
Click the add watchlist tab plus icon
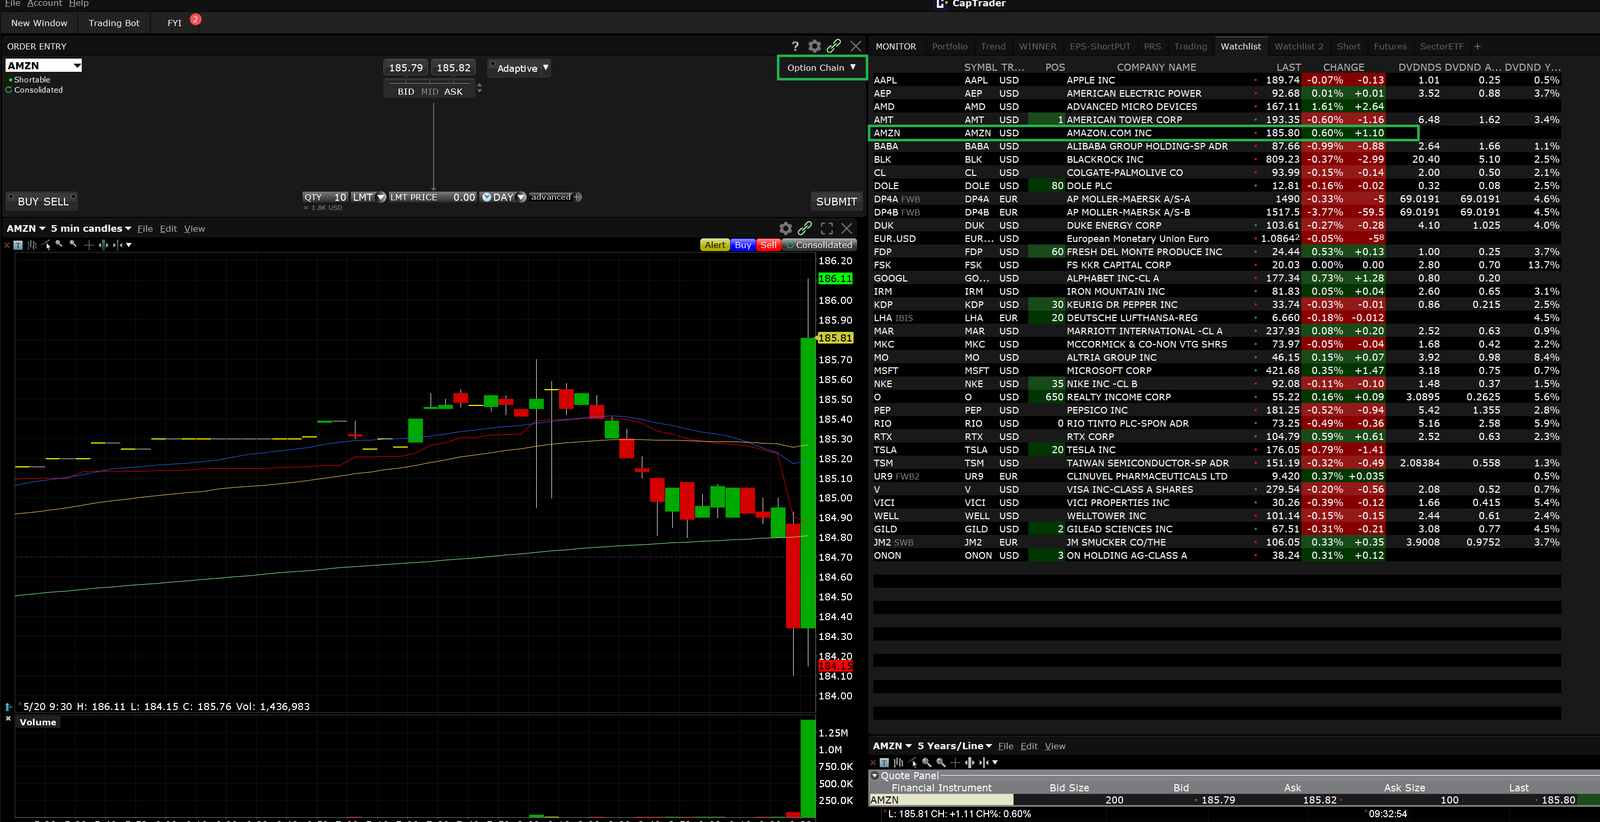click(x=1478, y=46)
